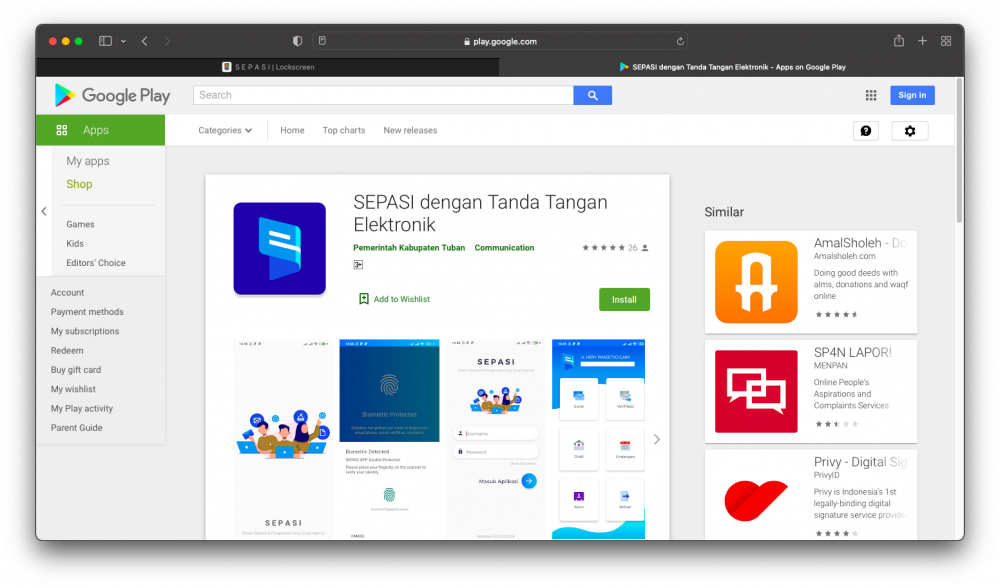The width and height of the screenshot is (1000, 588).
Task: Open the AmalSholeh app title
Action: click(x=860, y=243)
